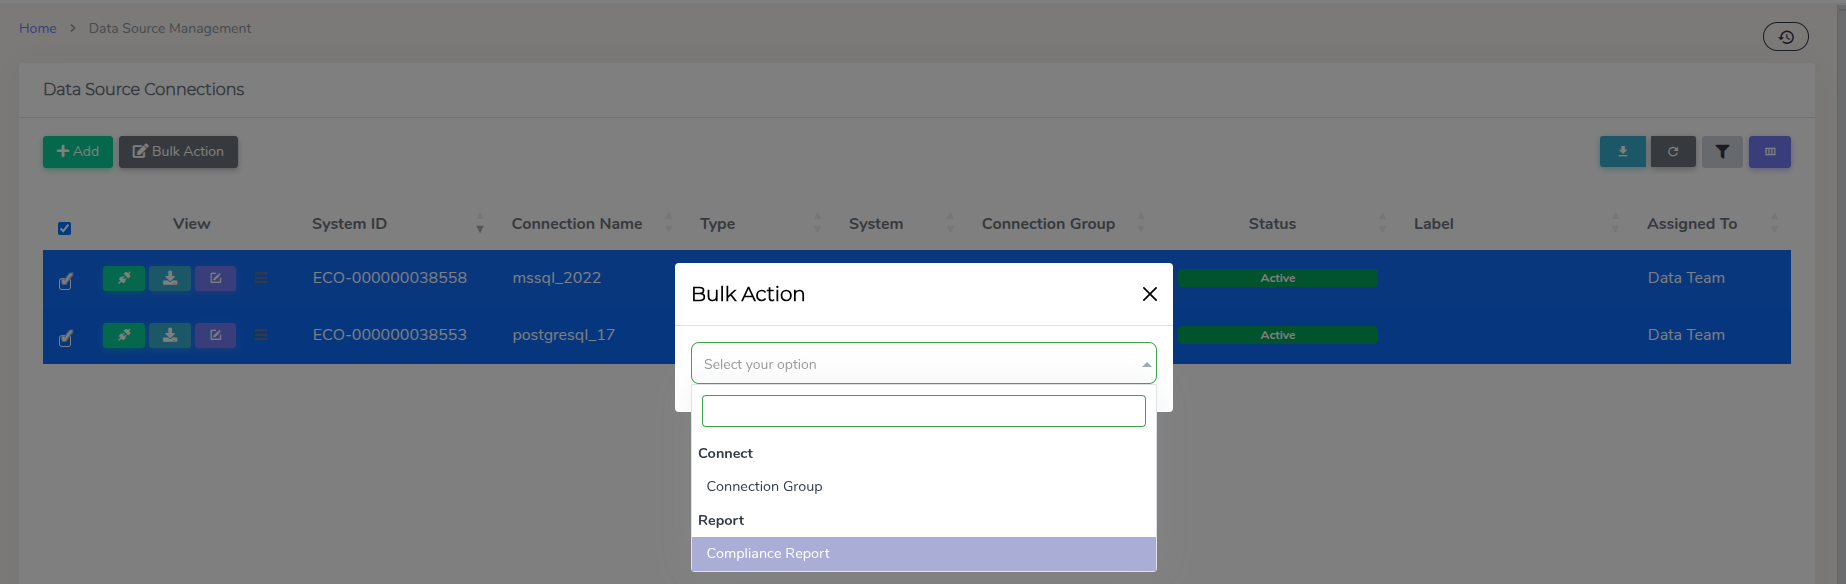Click the Data Source Management breadcrumb text
Screen dimensions: 1846x584
tap(170, 28)
